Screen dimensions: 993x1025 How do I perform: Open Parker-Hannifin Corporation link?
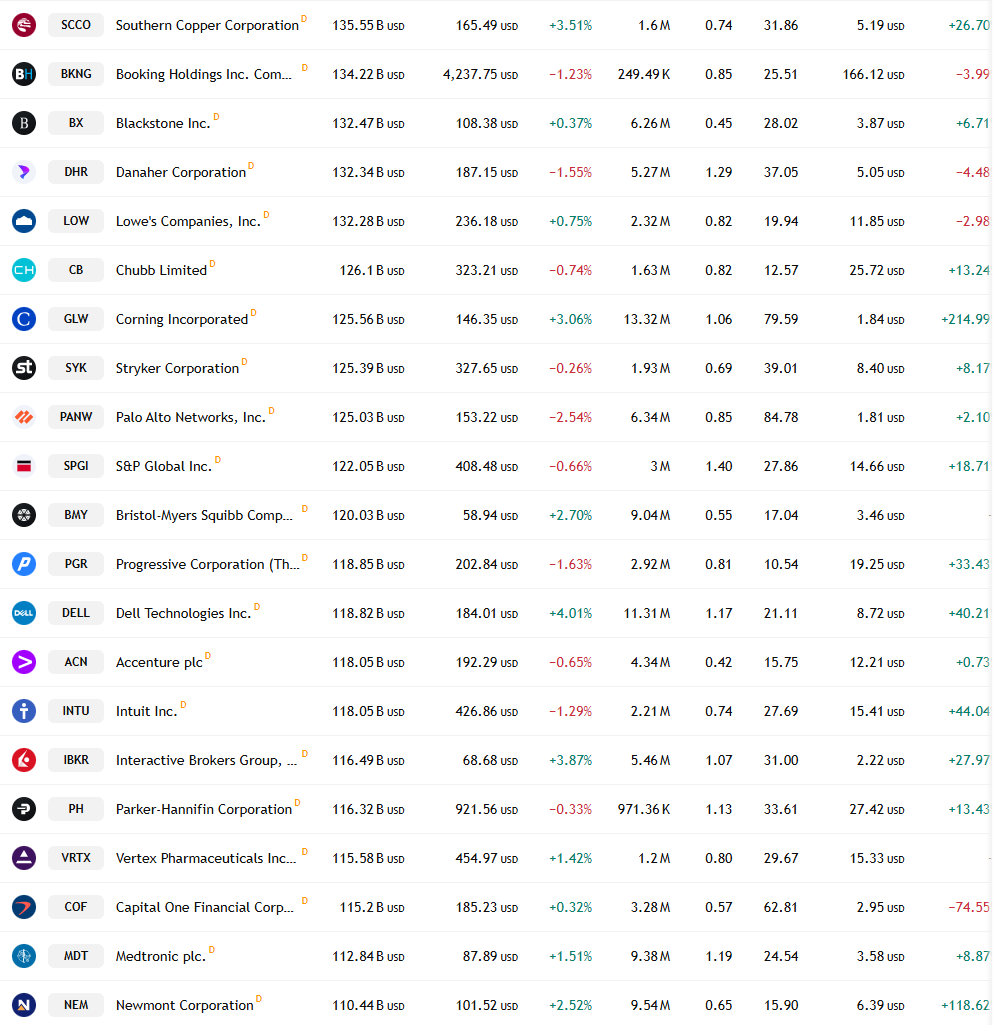click(x=204, y=810)
